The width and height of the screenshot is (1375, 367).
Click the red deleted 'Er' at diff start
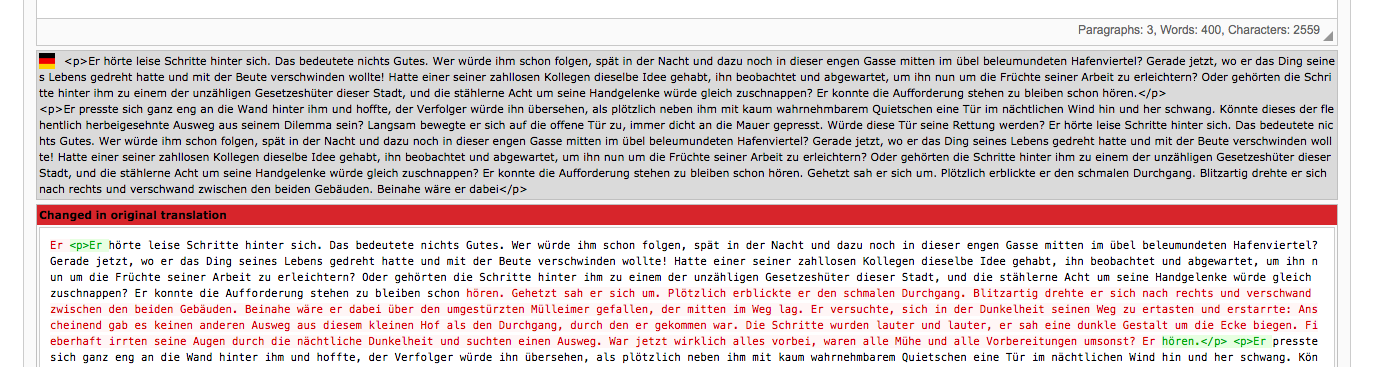(56, 245)
